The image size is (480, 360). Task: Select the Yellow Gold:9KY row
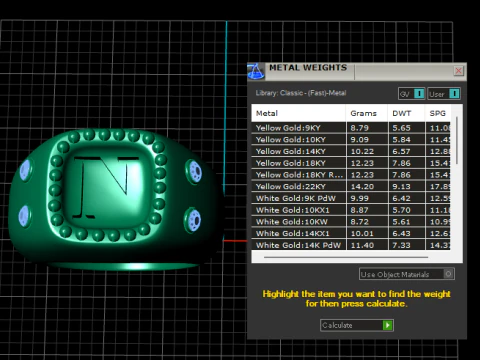click(351, 128)
